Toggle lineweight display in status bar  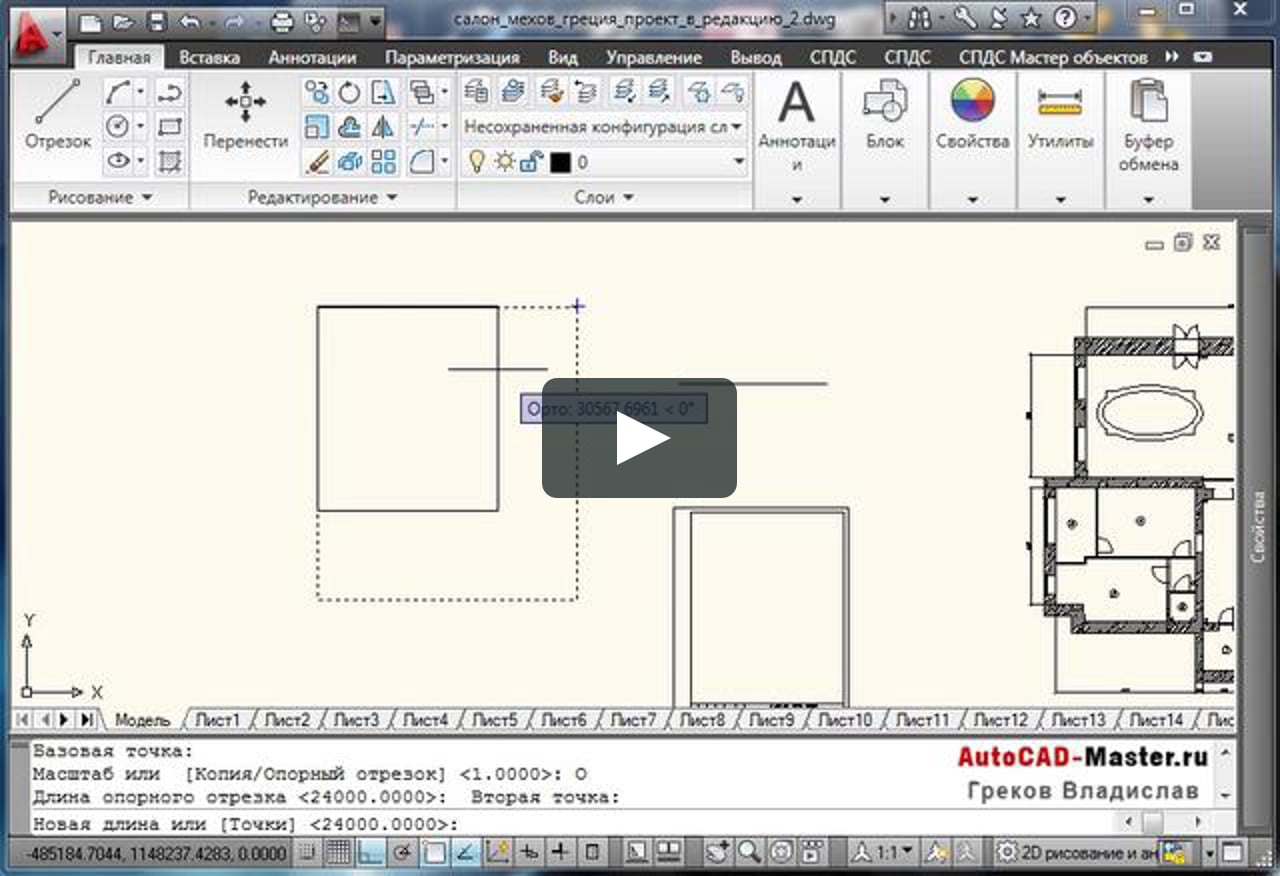560,853
